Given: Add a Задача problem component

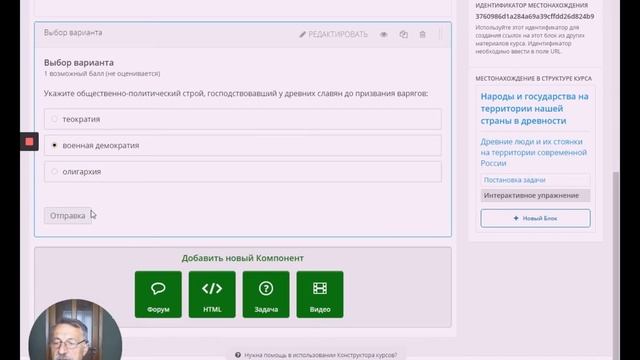Looking at the screenshot, I should (x=266, y=294).
